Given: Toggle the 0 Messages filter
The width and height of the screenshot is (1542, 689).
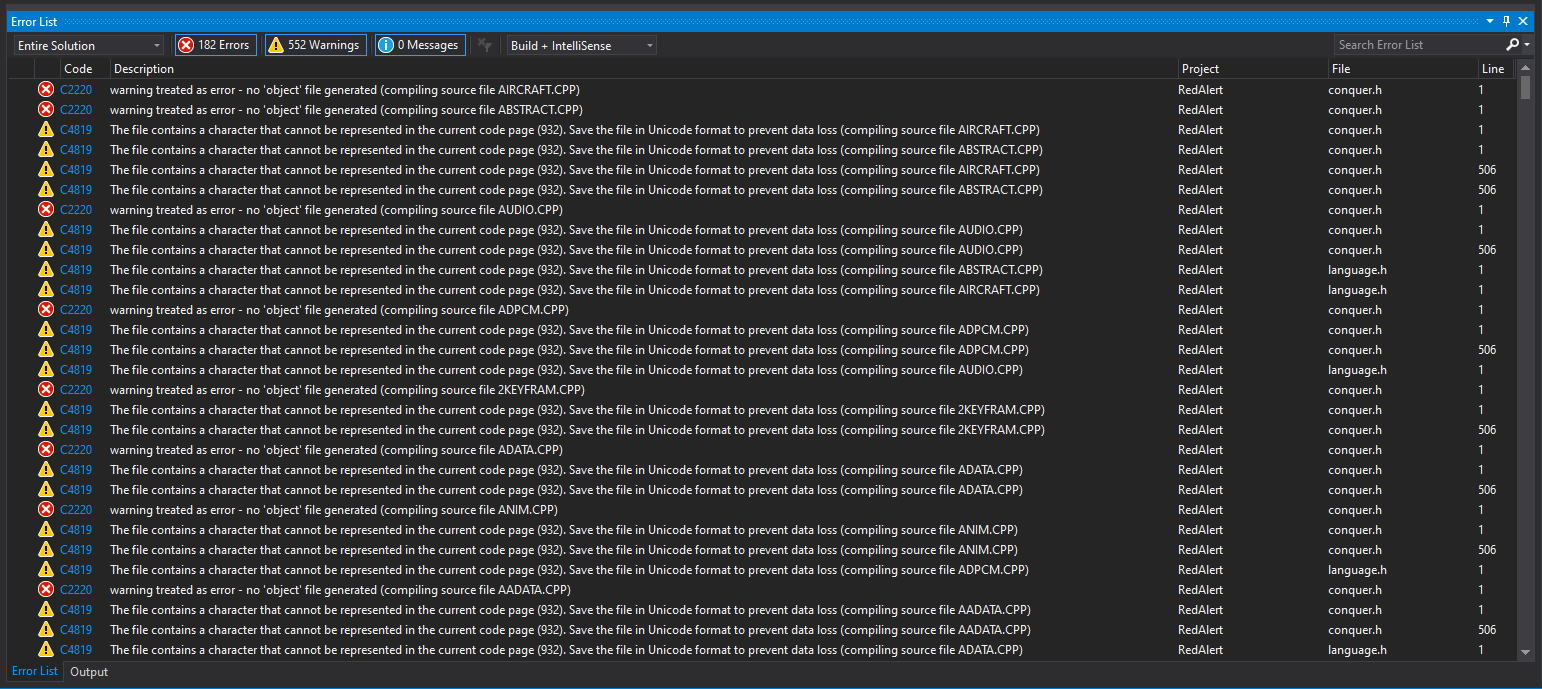Looking at the screenshot, I should tap(419, 44).
